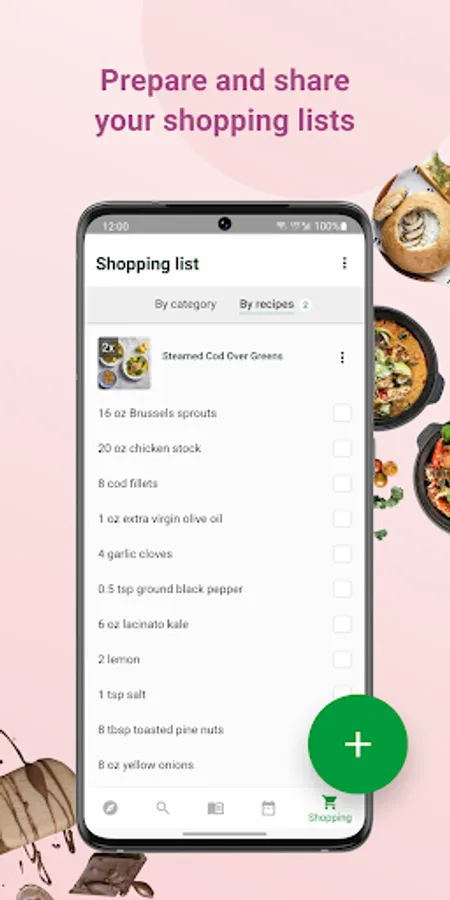Check off 16 oz Brussels sprouts
The image size is (450, 900).
[x=342, y=413]
